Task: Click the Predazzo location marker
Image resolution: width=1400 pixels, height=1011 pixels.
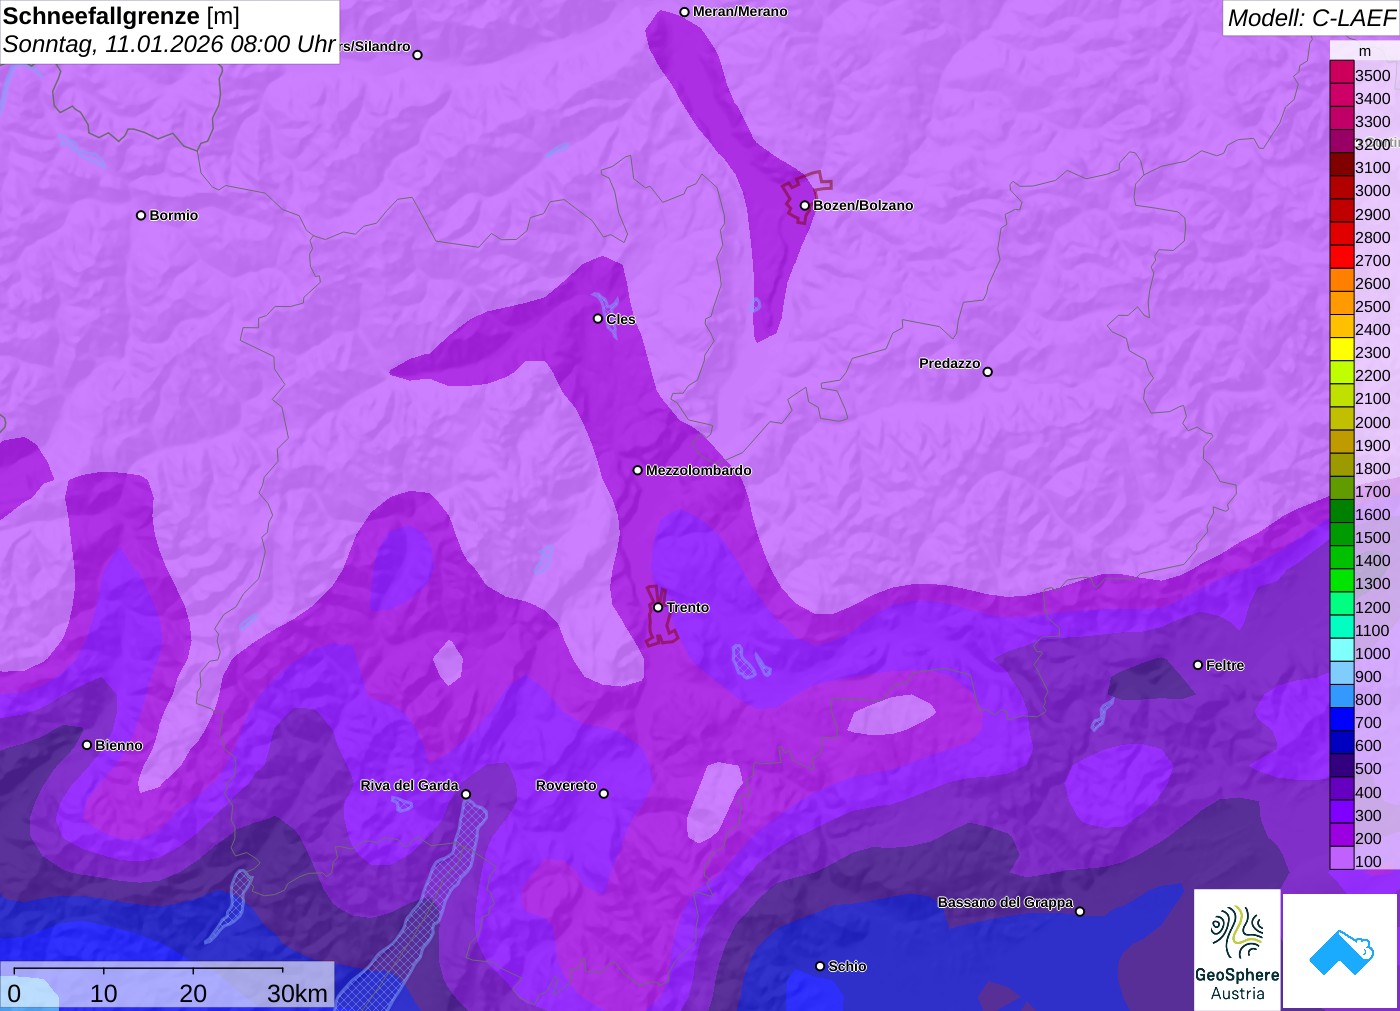Action: coord(988,372)
